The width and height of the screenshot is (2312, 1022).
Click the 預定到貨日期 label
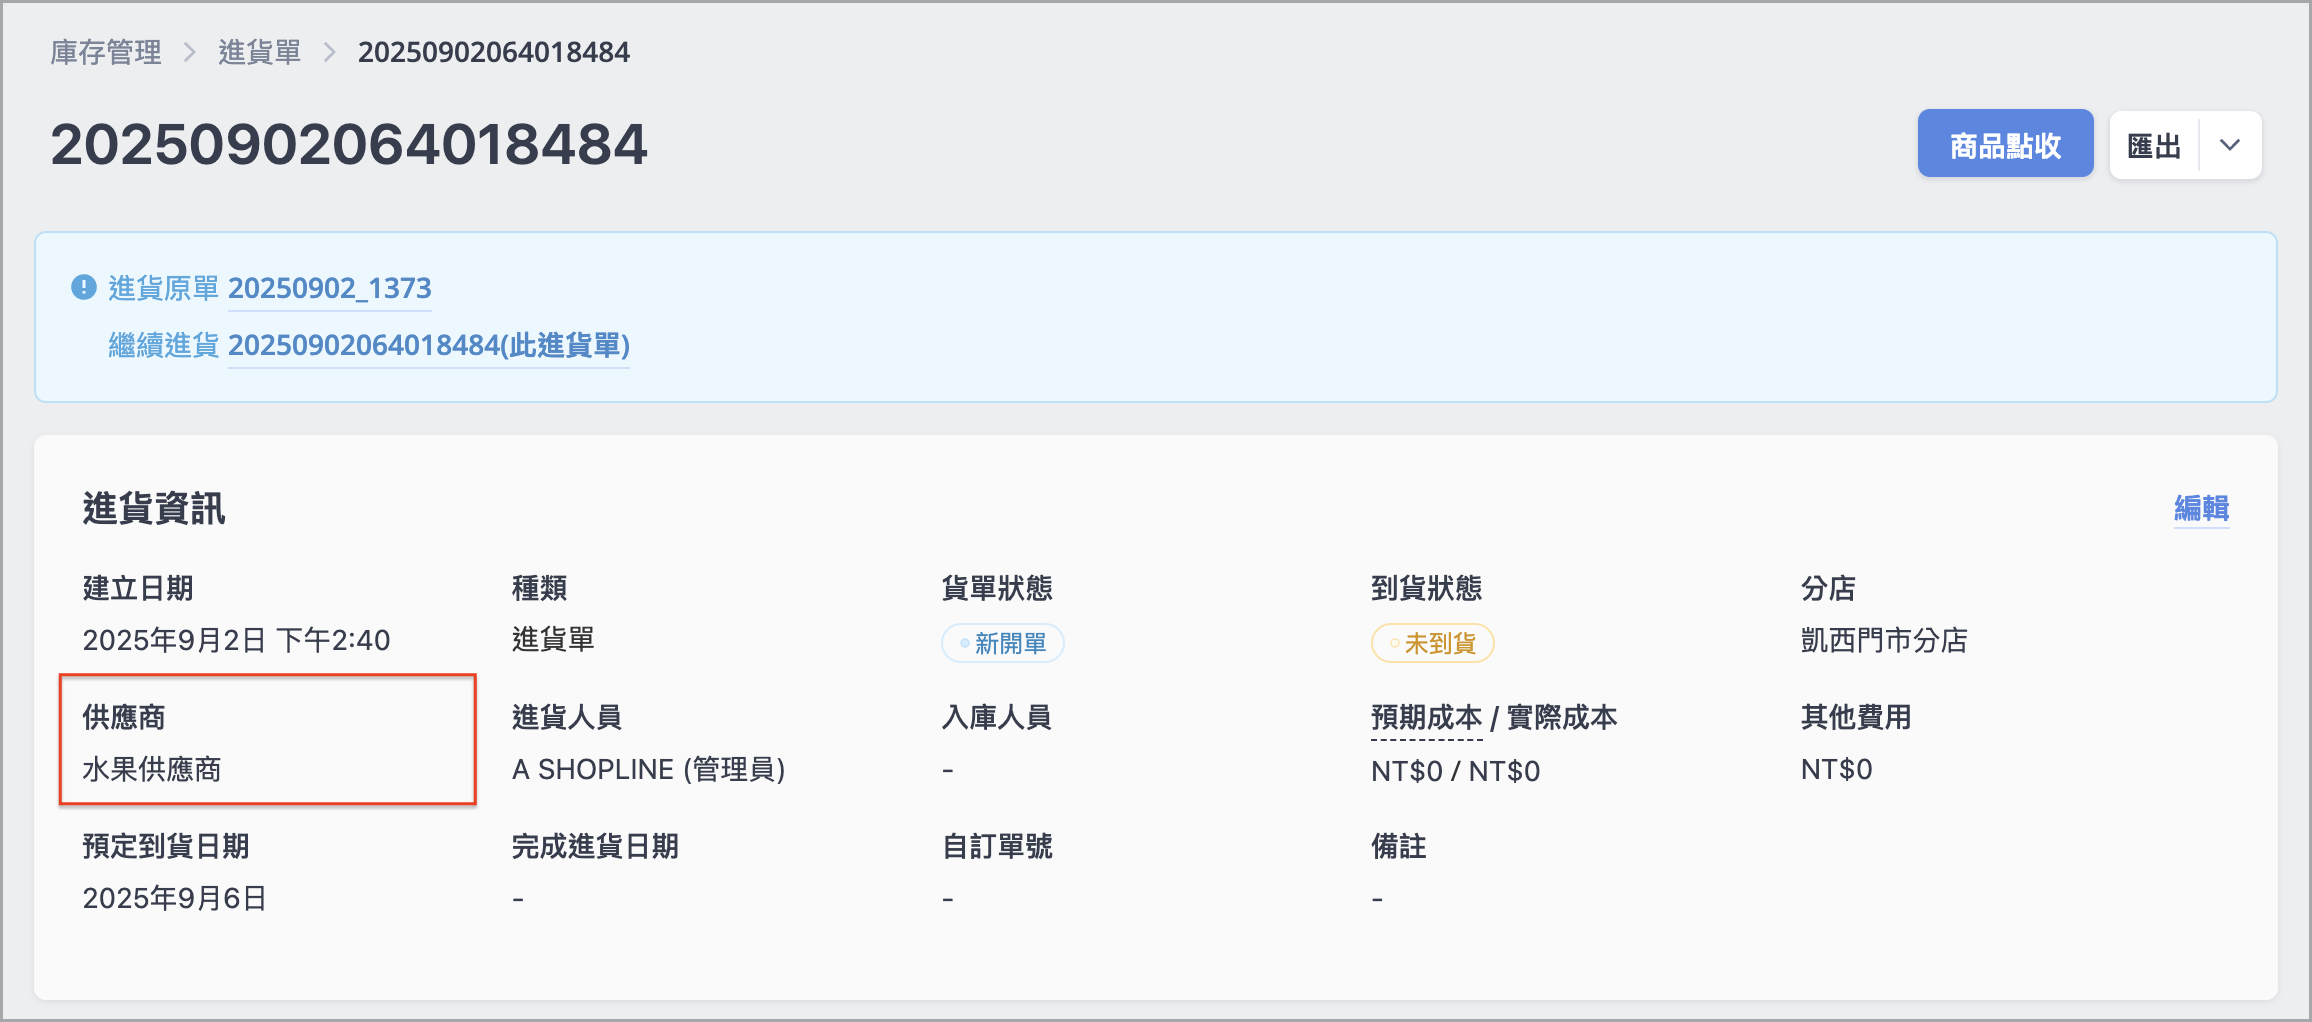tap(166, 846)
